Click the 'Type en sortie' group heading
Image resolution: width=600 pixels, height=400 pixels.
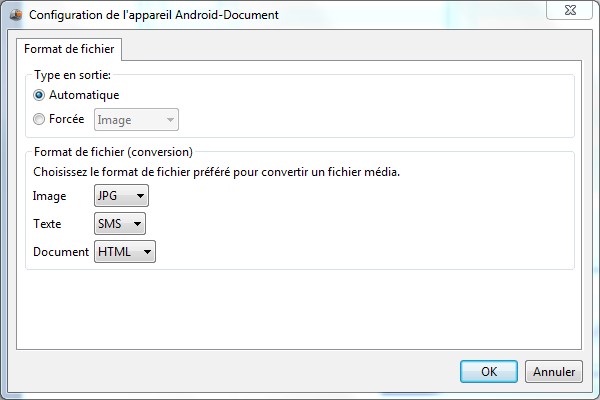(x=72, y=75)
